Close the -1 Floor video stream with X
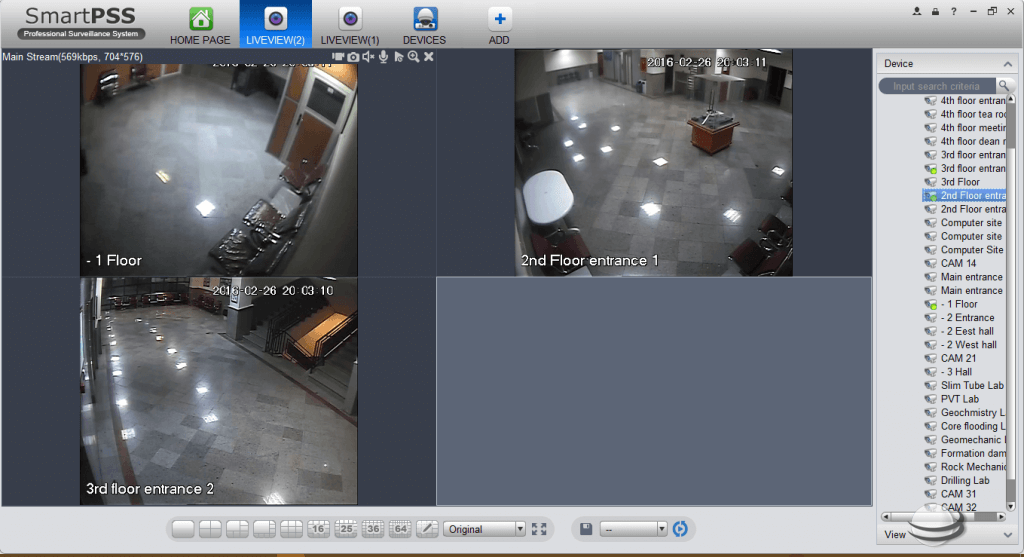 click(428, 57)
